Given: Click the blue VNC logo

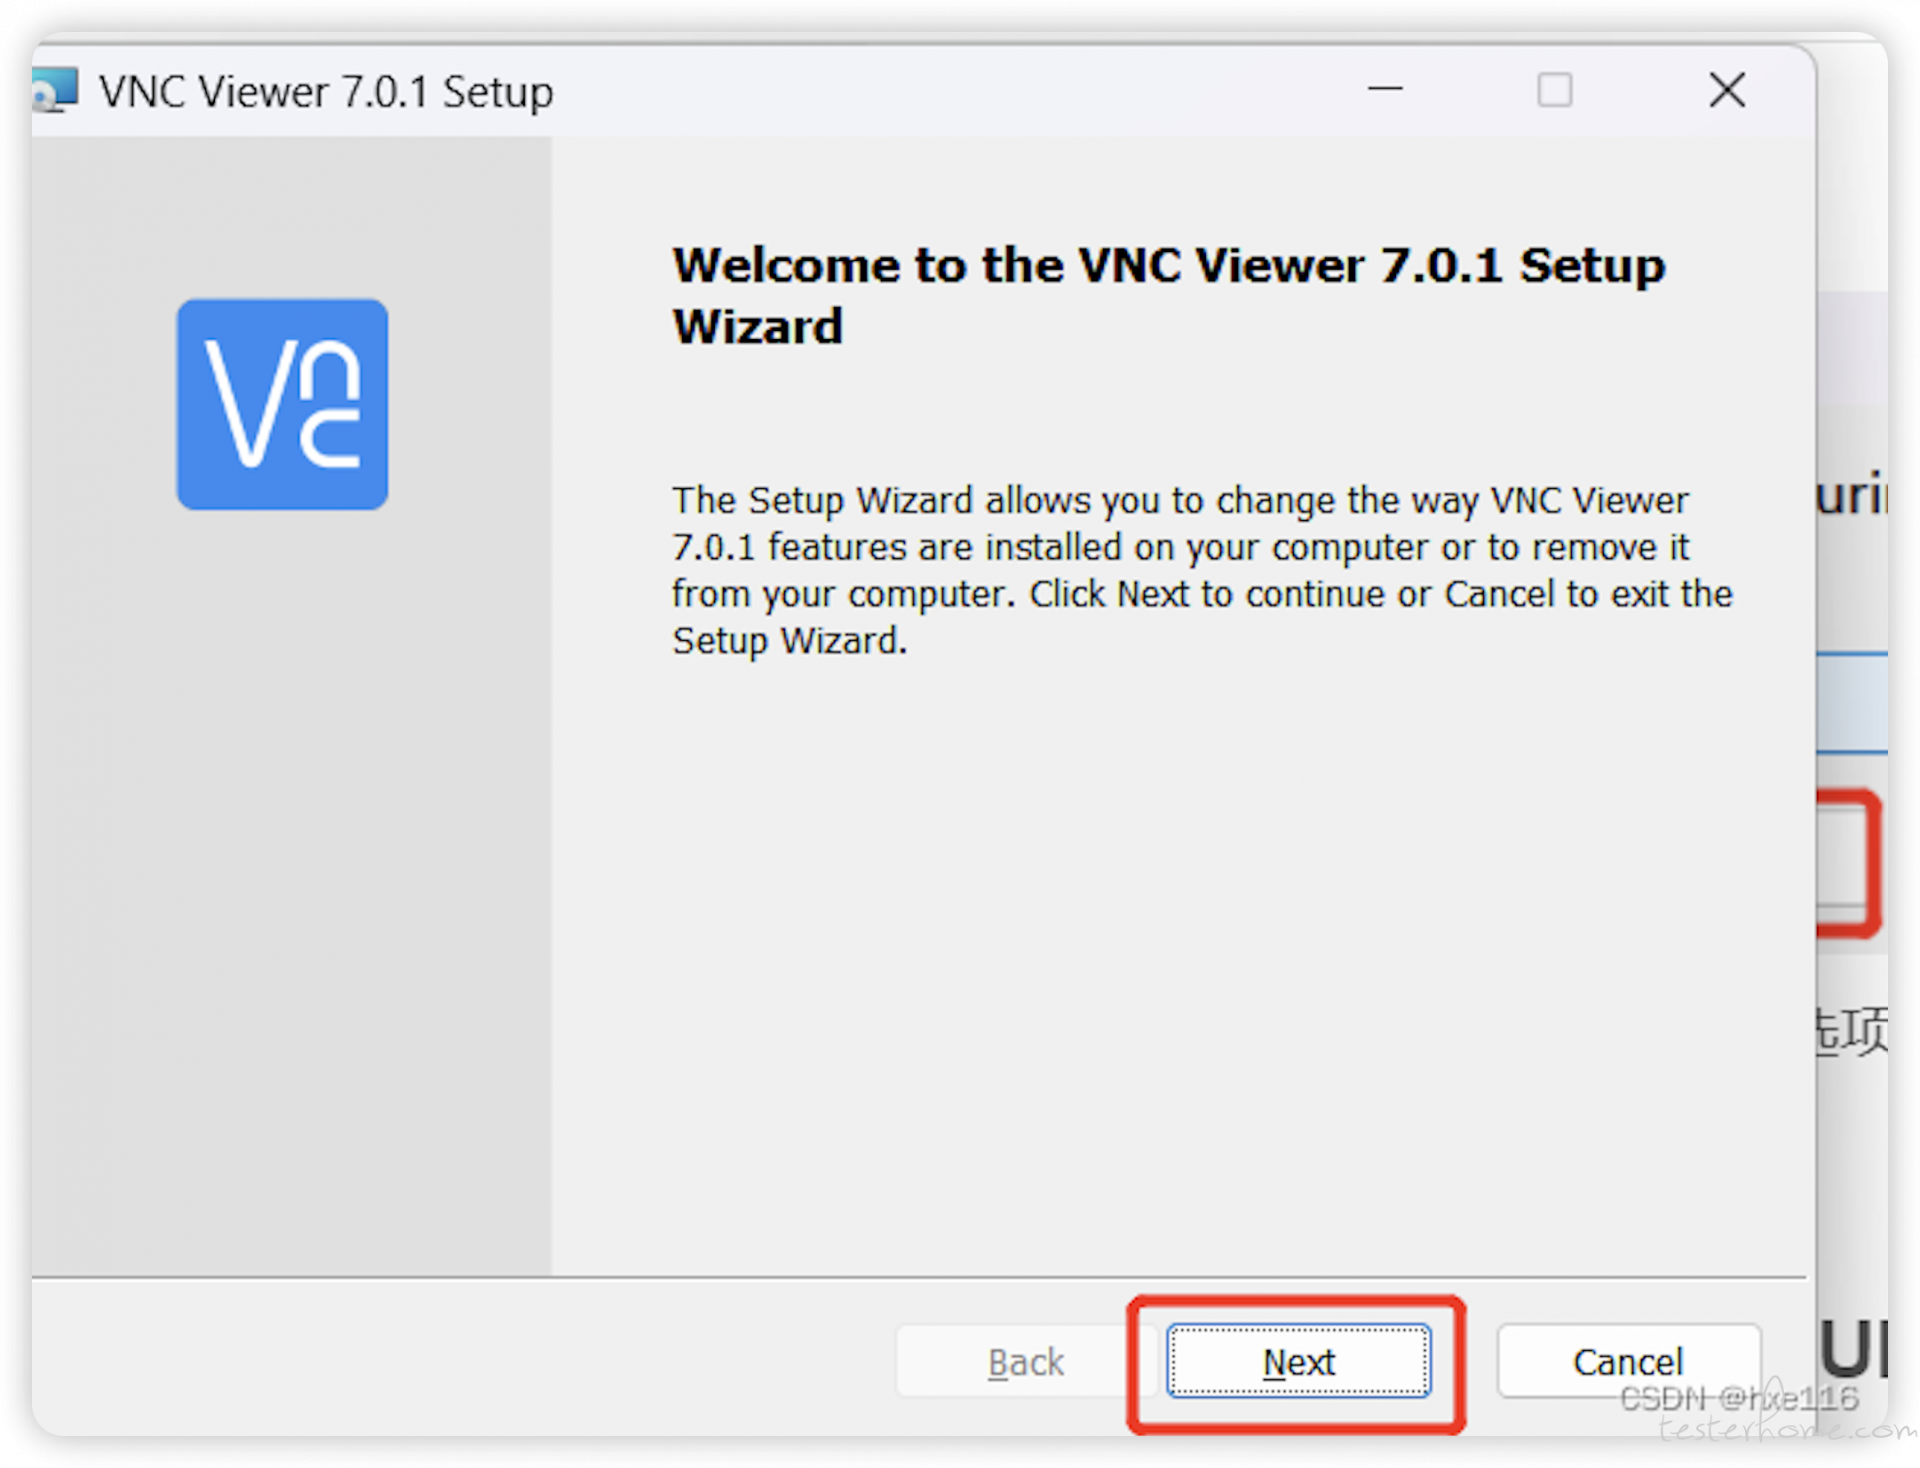Looking at the screenshot, I should tap(282, 404).
